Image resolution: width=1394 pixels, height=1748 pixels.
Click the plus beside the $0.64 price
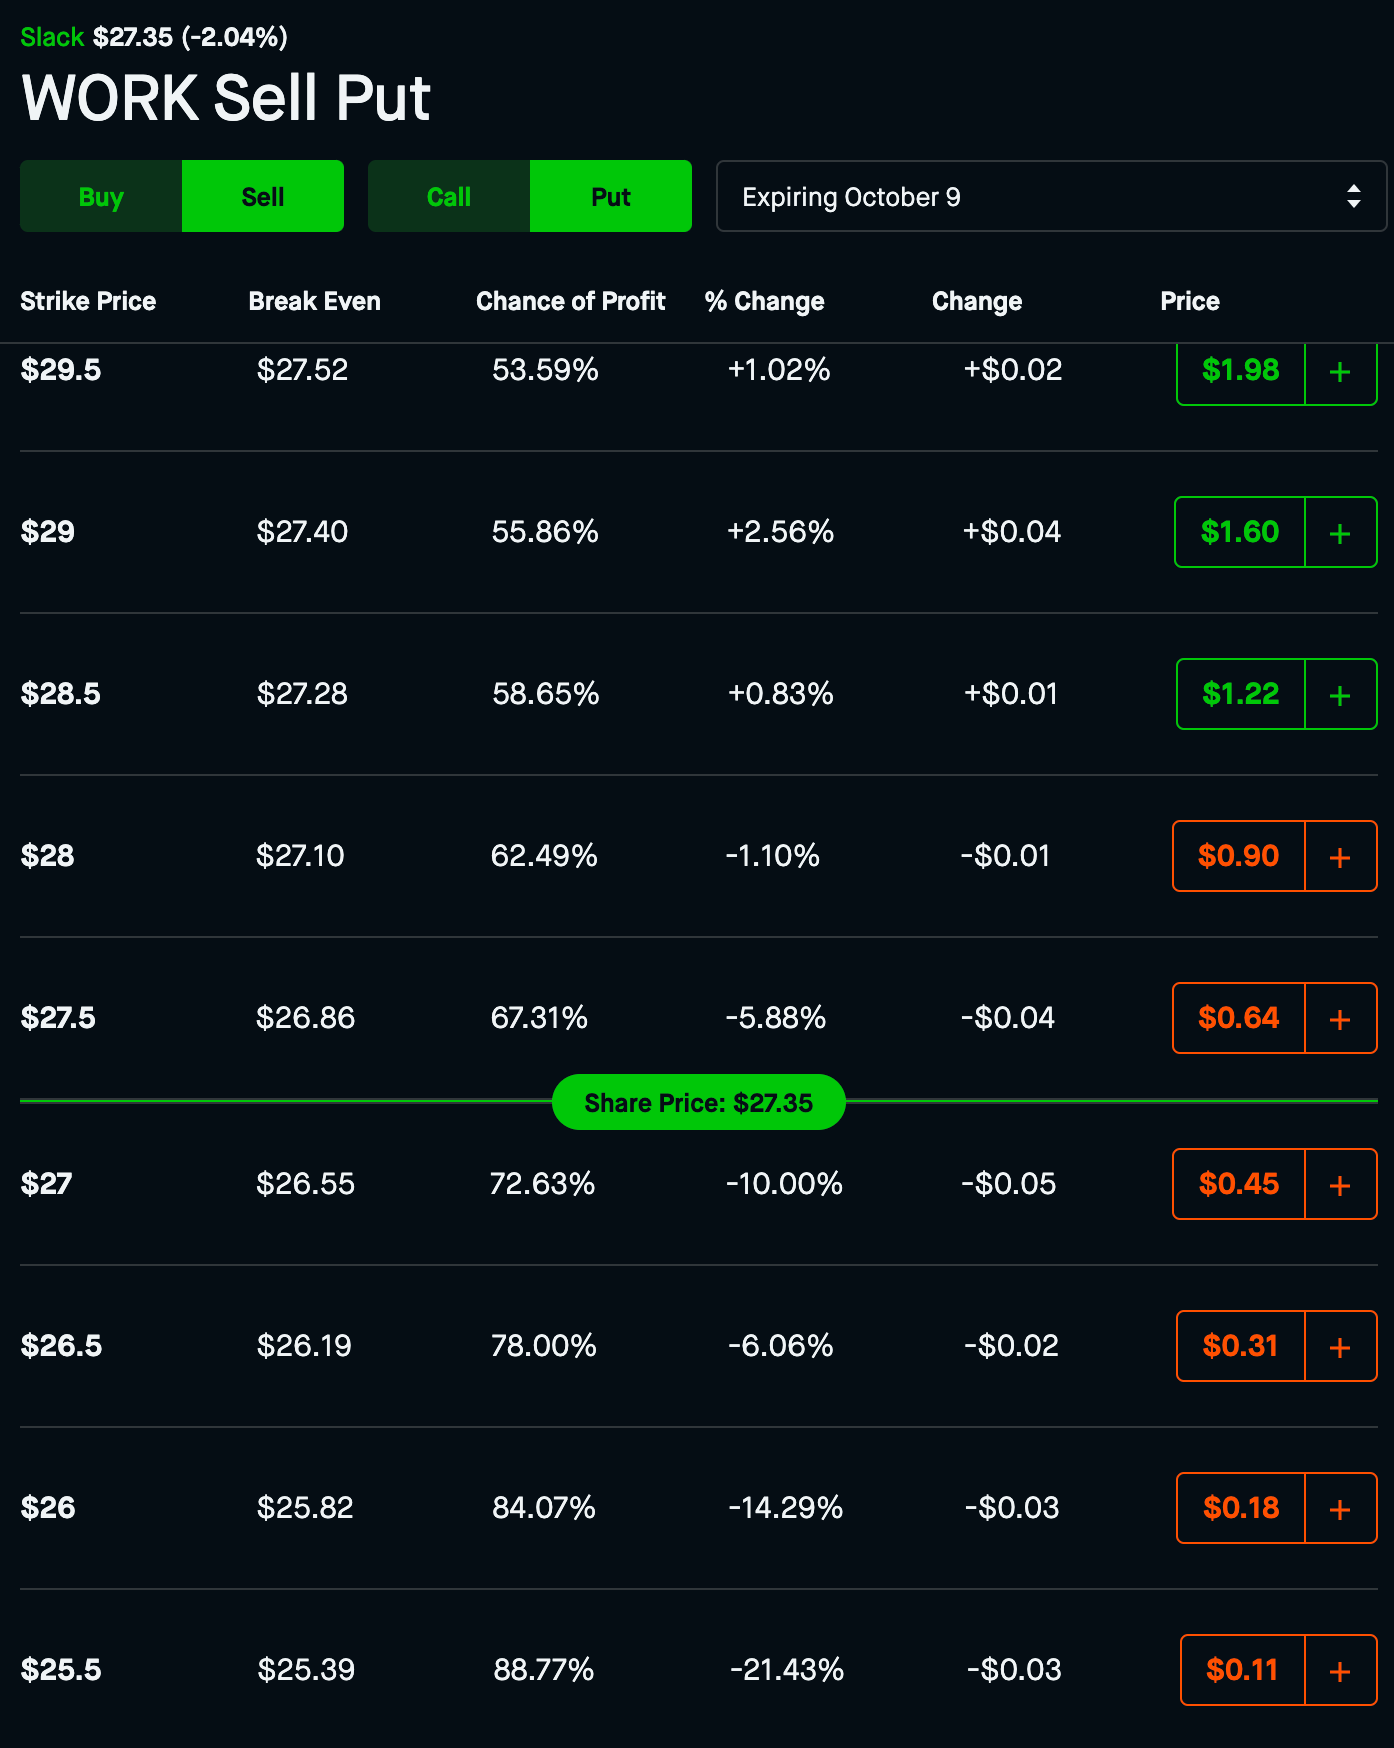(1341, 1018)
